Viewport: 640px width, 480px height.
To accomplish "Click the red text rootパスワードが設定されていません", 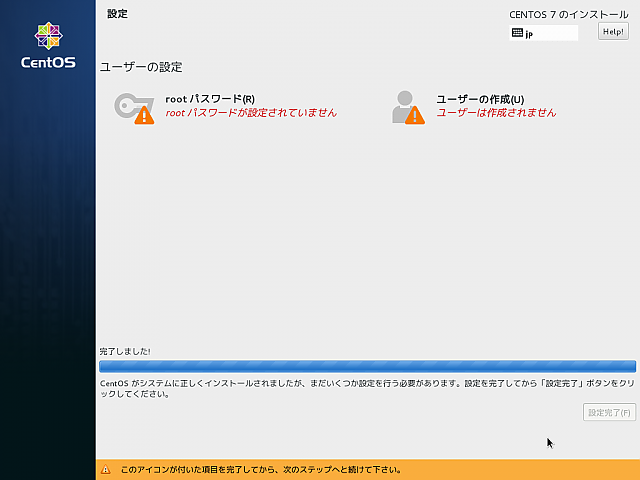I will pyautogui.click(x=251, y=113).
